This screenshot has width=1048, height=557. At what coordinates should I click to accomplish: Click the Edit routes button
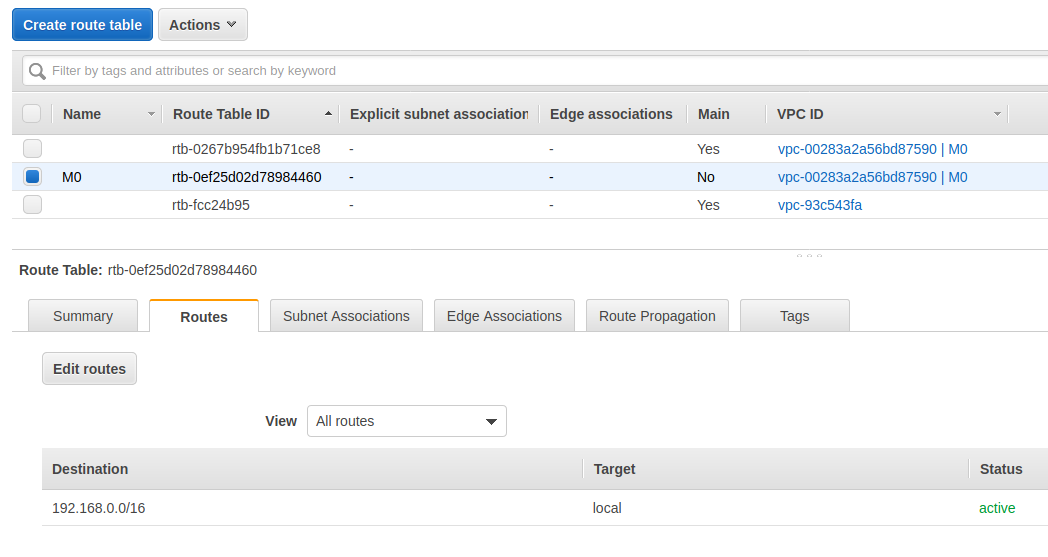[89, 369]
